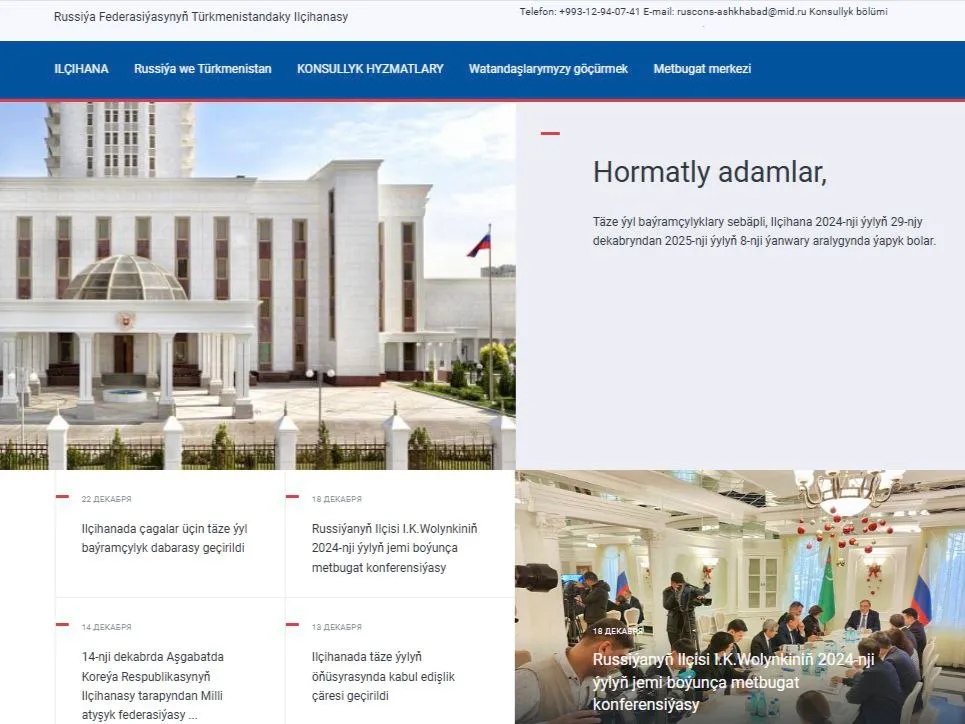
Task: Open the Metbugat merkezi menu
Action: [x=702, y=69]
